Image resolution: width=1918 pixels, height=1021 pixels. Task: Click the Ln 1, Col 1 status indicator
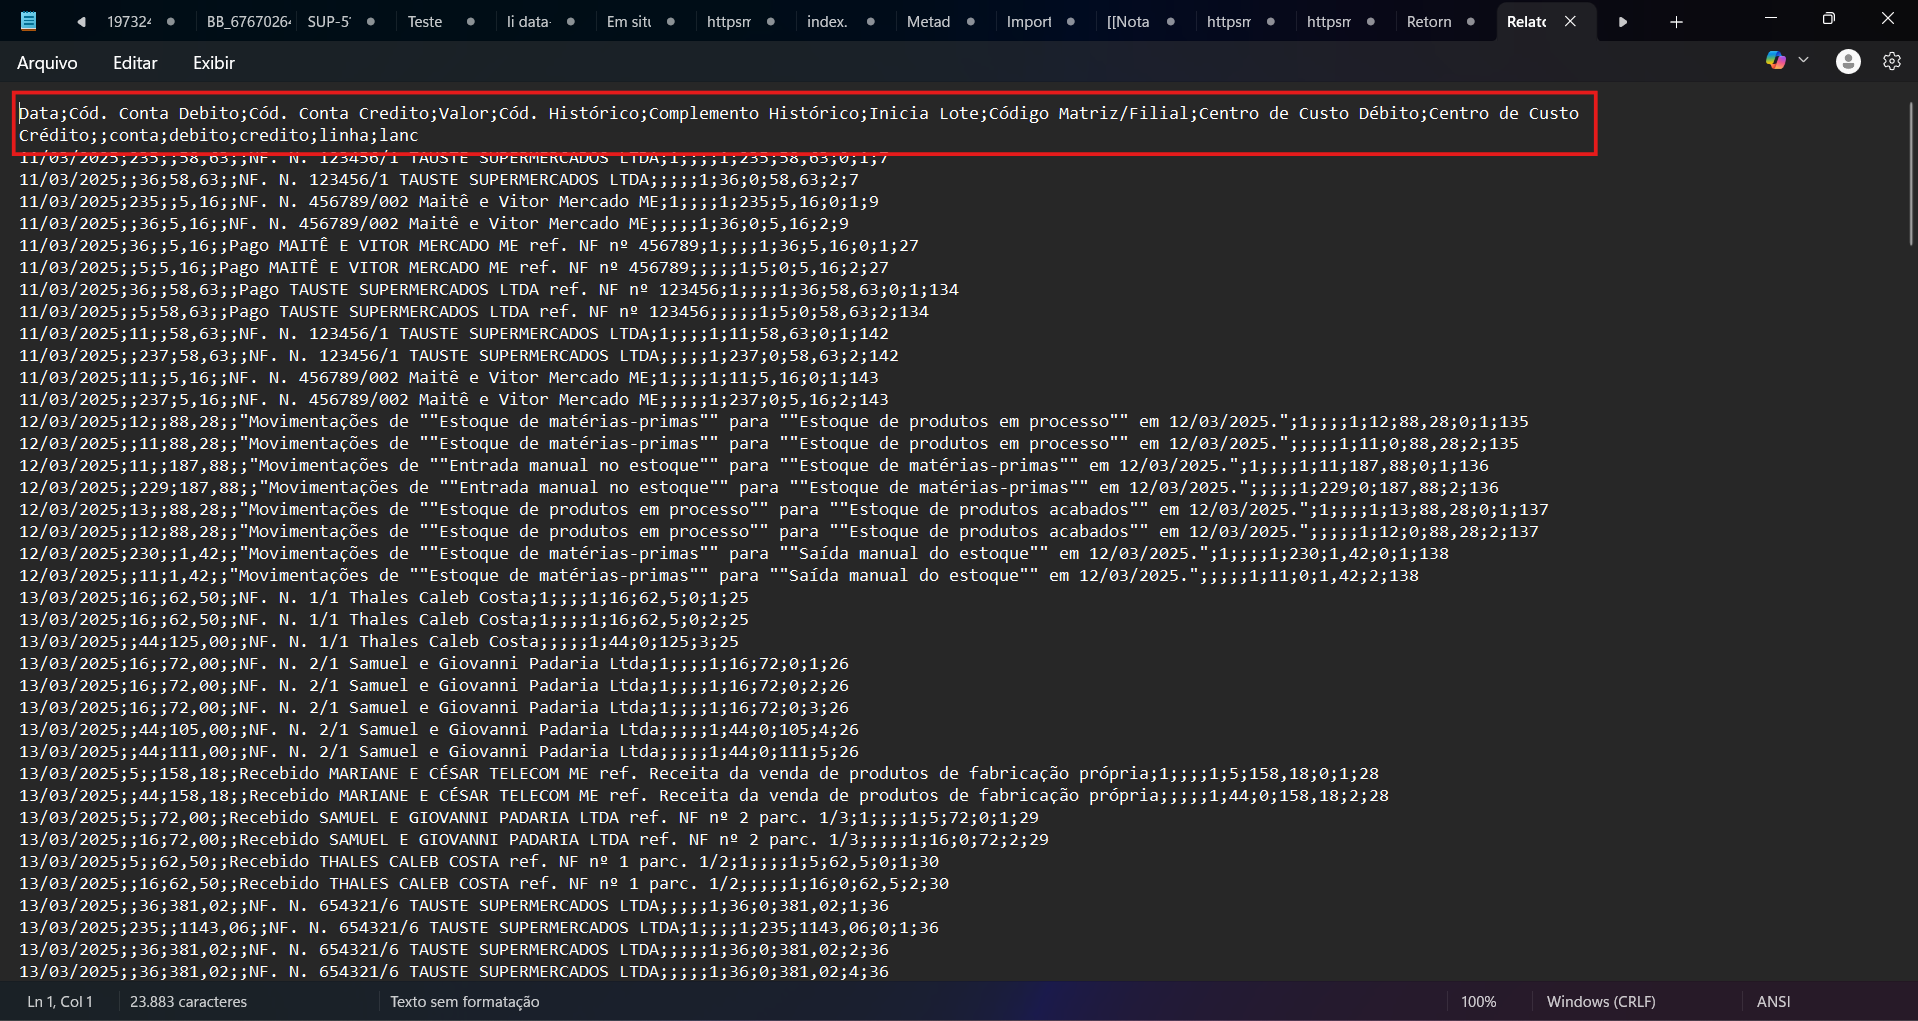pos(60,1001)
